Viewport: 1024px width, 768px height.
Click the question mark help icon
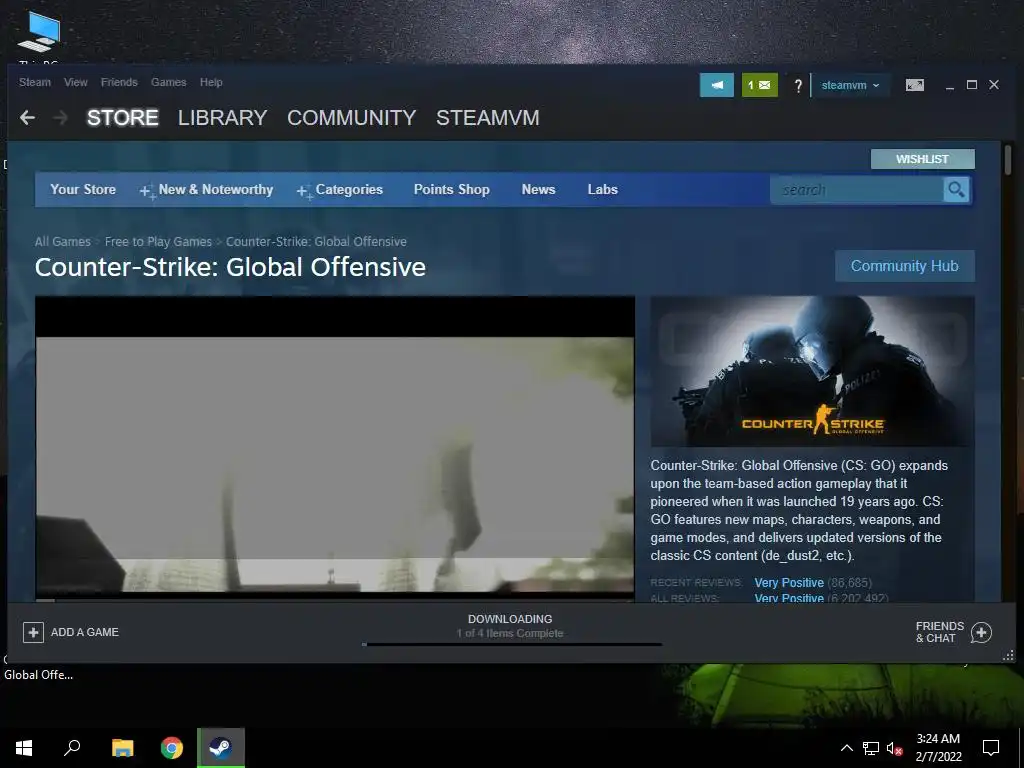(797, 86)
